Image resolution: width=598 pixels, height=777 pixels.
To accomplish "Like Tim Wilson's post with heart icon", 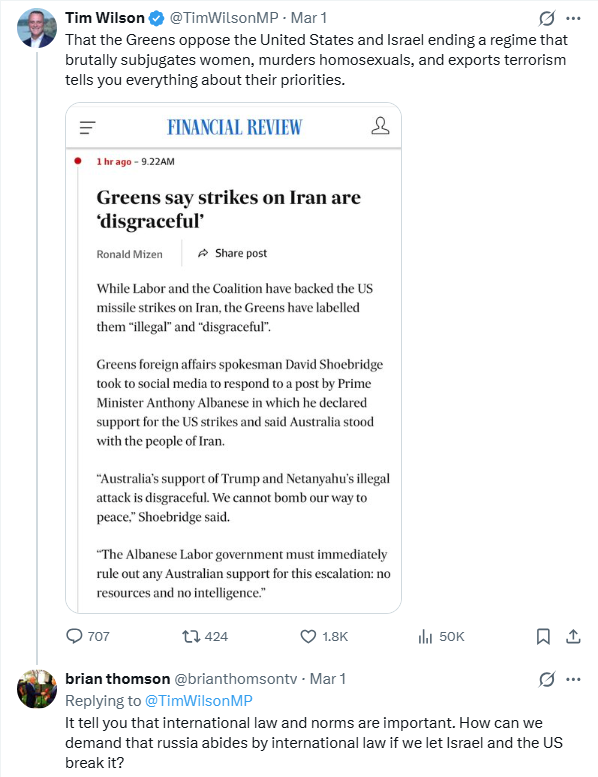I will click(308, 636).
